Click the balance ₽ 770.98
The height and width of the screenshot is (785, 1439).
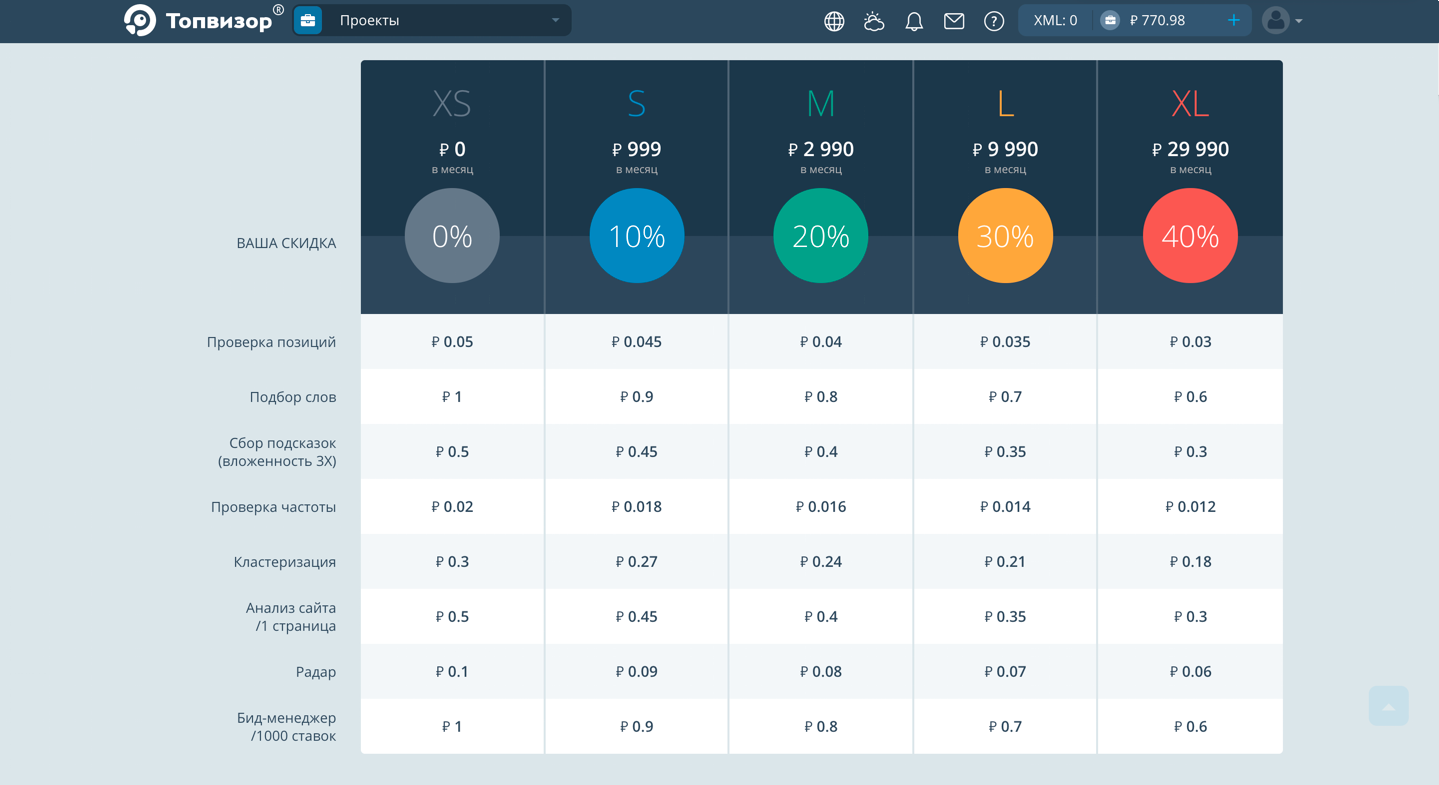pyautogui.click(x=1157, y=20)
